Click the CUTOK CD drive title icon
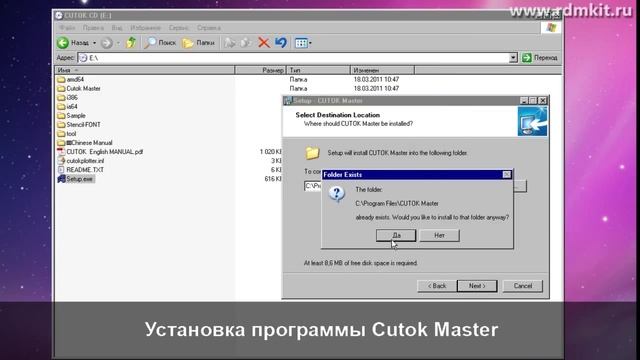 (x=59, y=16)
